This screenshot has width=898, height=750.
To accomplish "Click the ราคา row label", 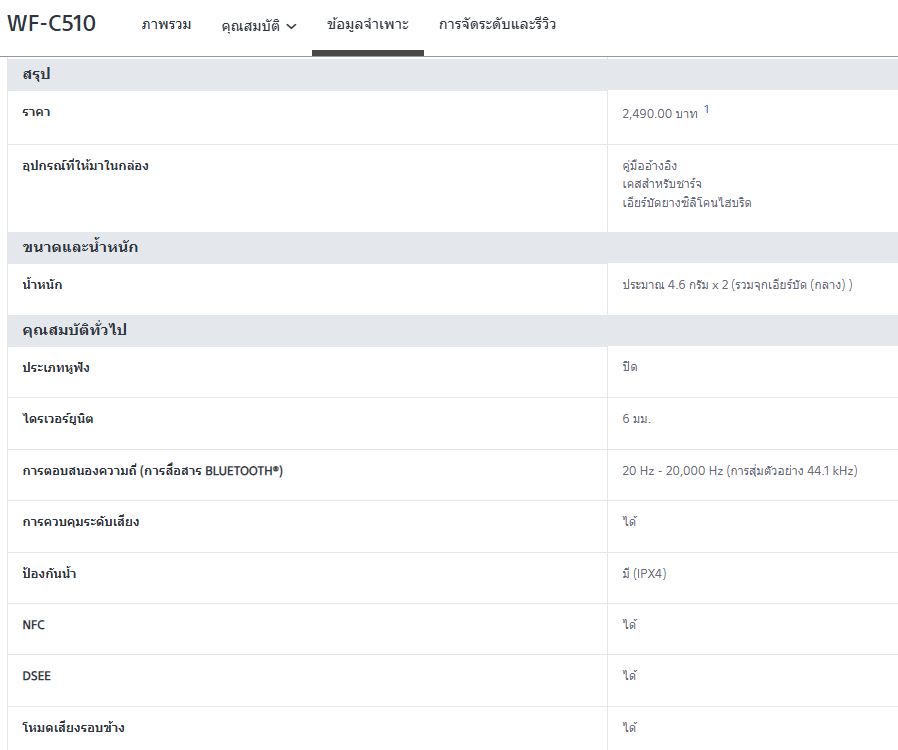I will click(x=36, y=112).
